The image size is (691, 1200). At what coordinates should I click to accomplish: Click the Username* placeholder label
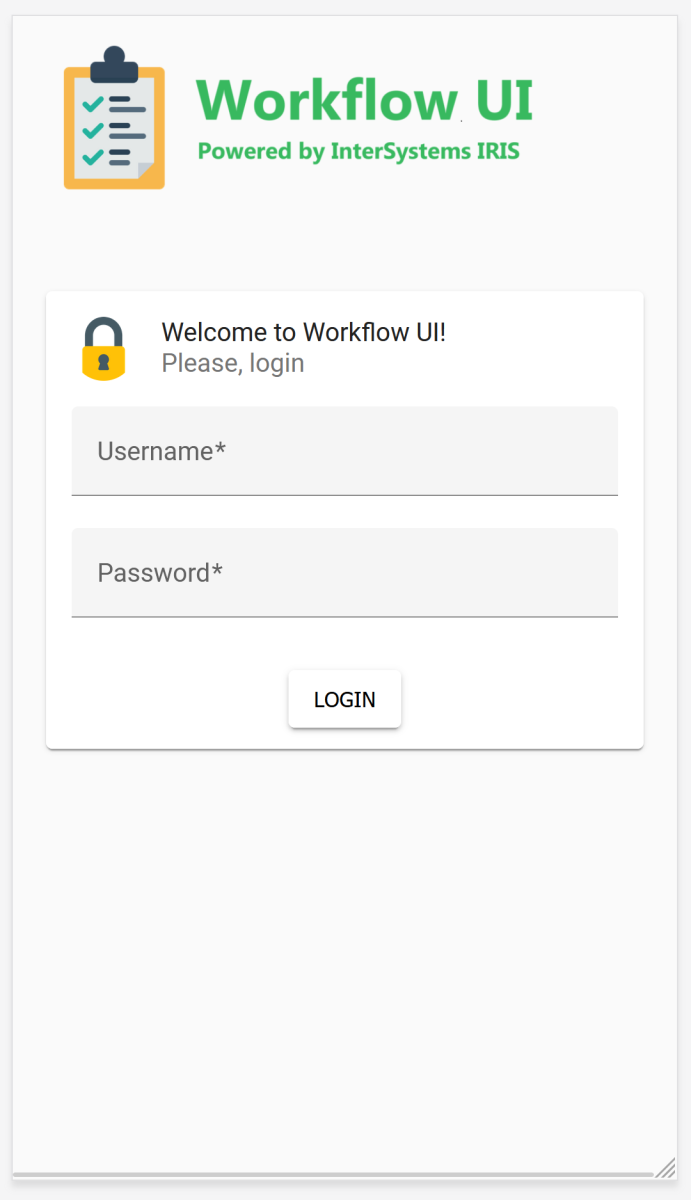click(161, 451)
